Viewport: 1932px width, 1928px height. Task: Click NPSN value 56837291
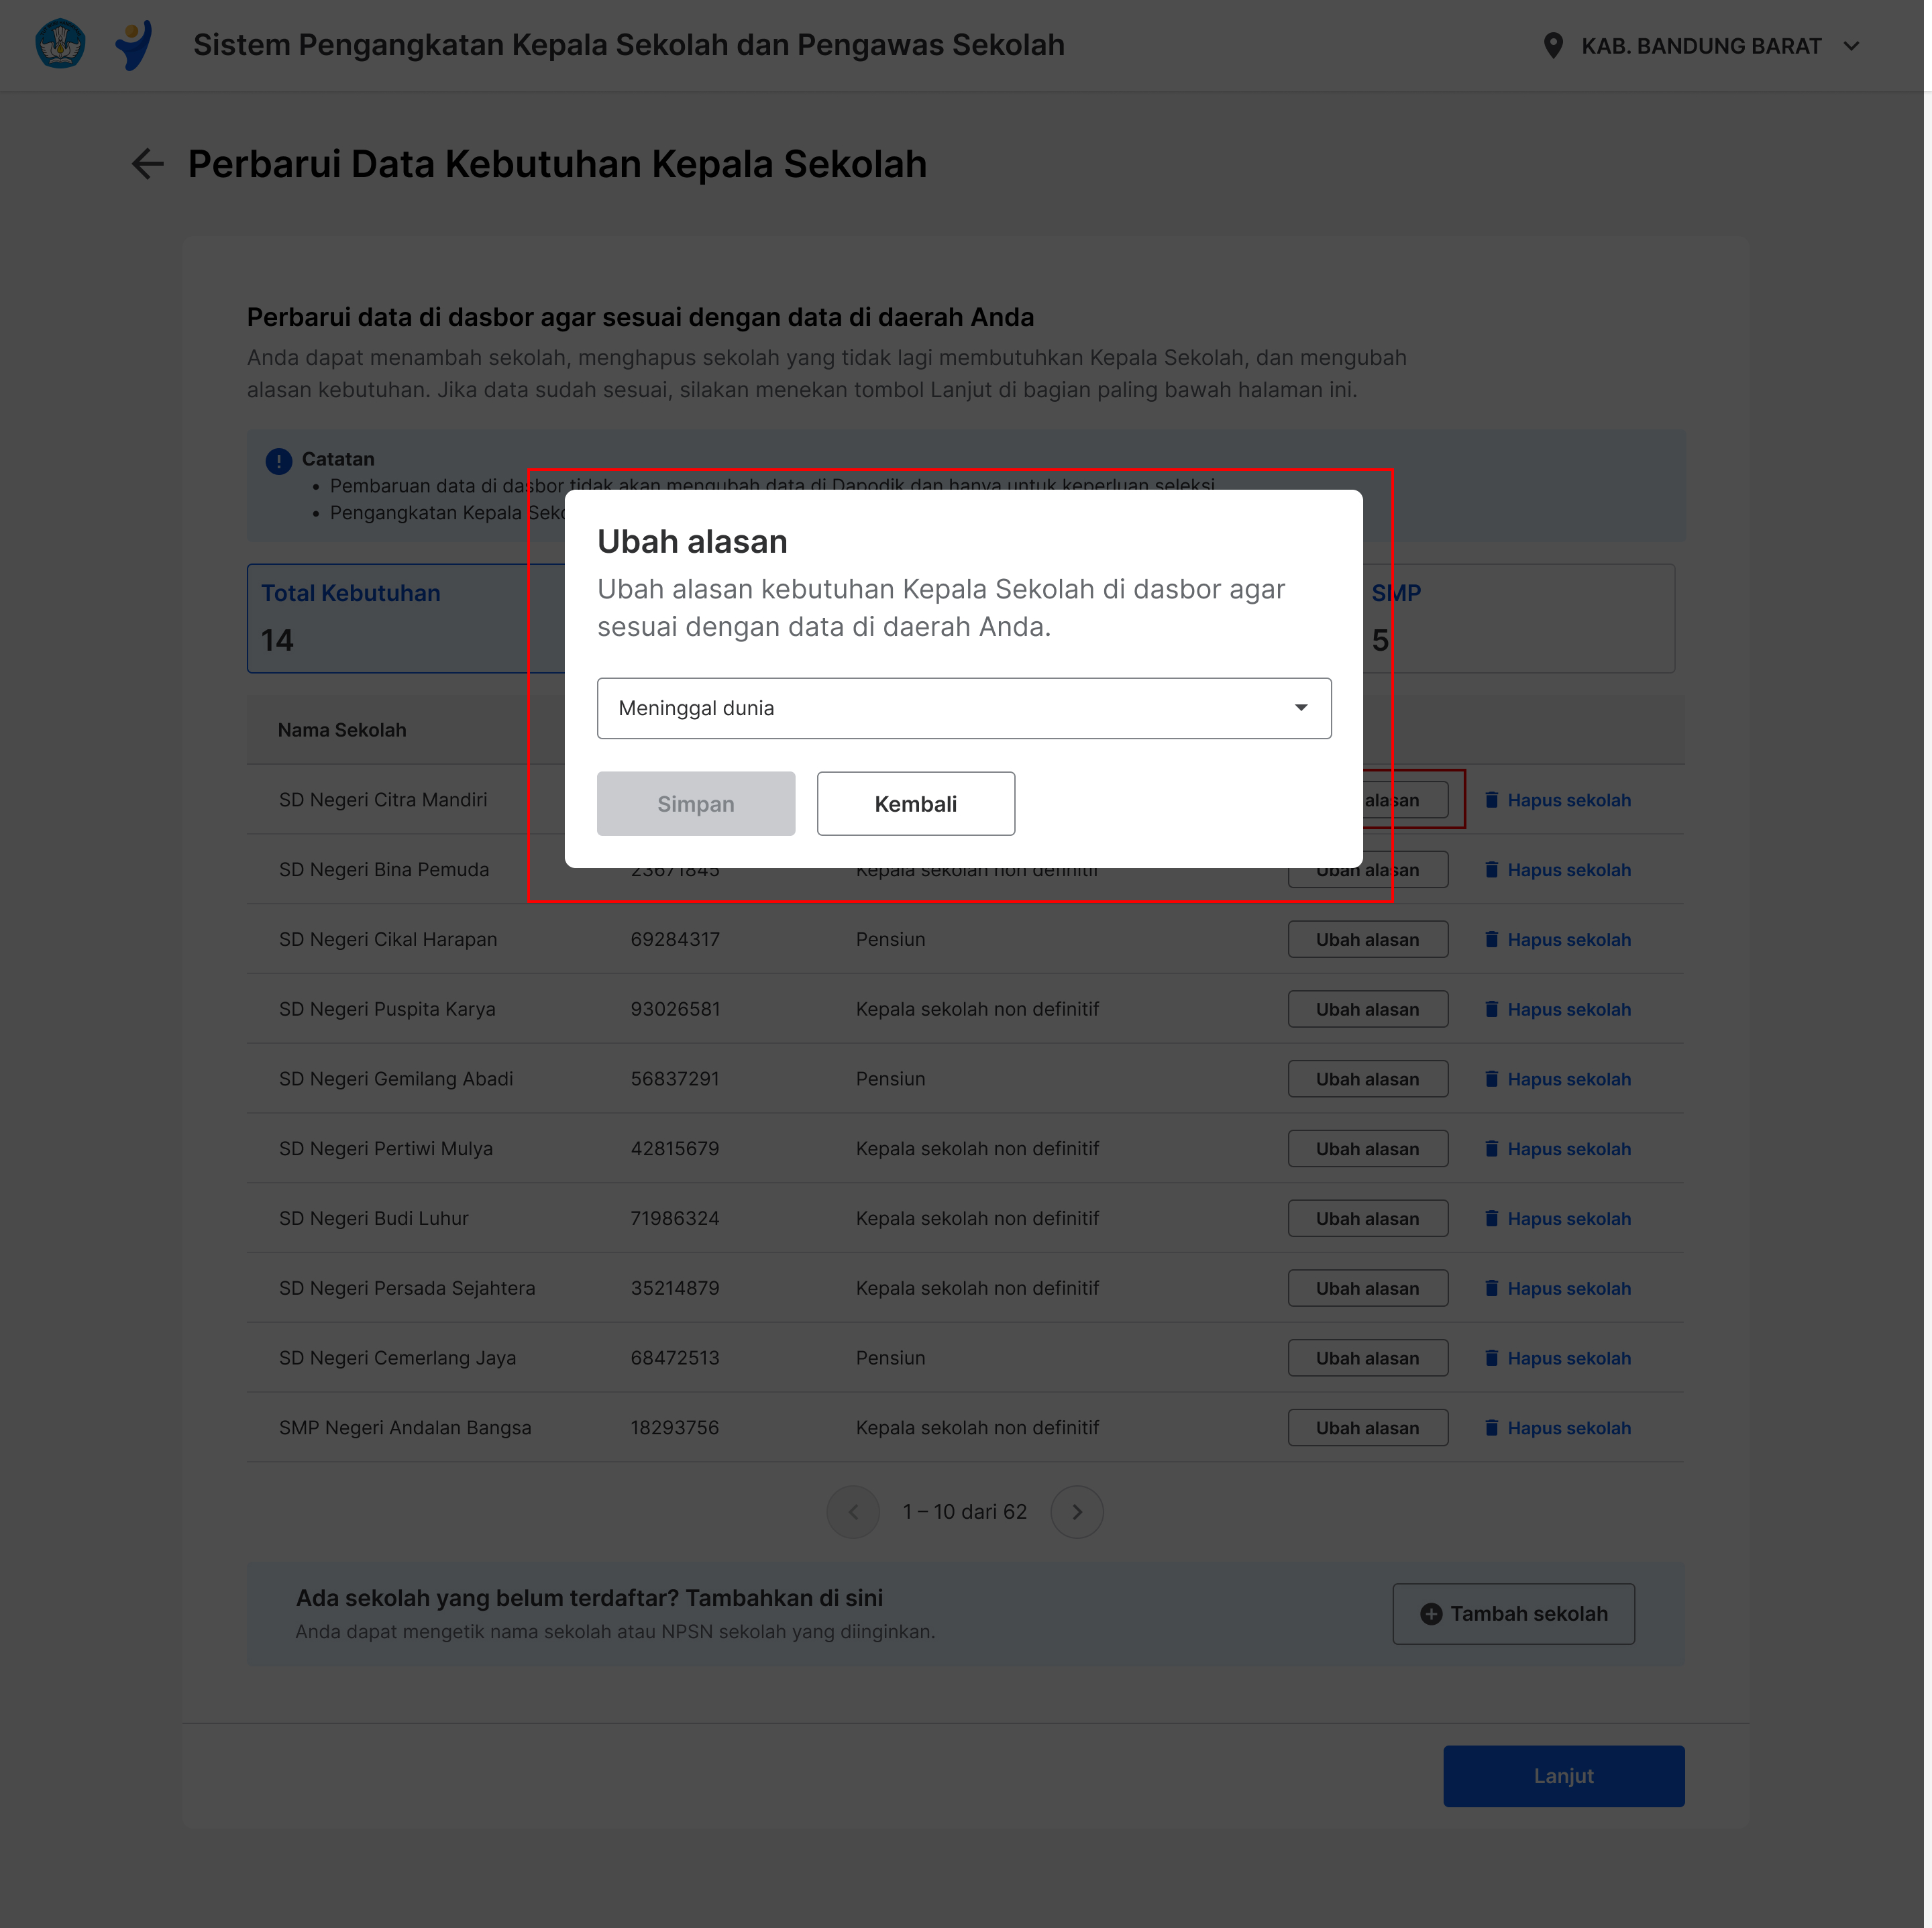pyautogui.click(x=675, y=1079)
